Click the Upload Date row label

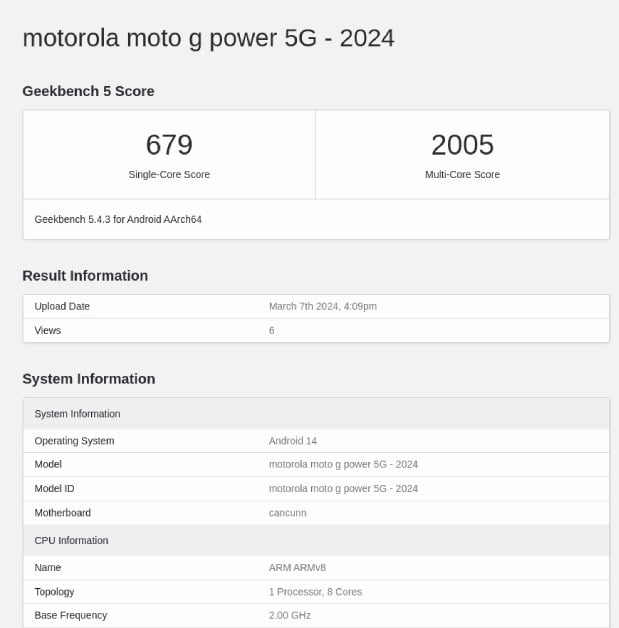(62, 306)
